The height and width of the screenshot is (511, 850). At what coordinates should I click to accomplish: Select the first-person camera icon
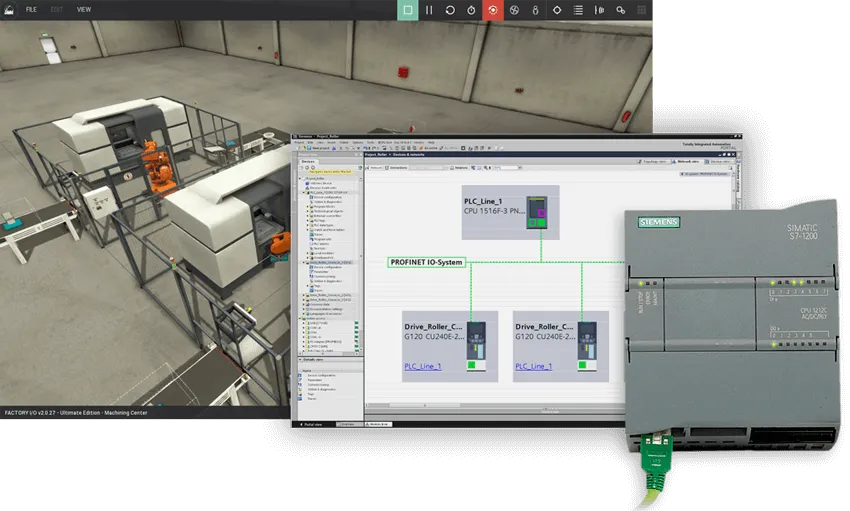(536, 10)
